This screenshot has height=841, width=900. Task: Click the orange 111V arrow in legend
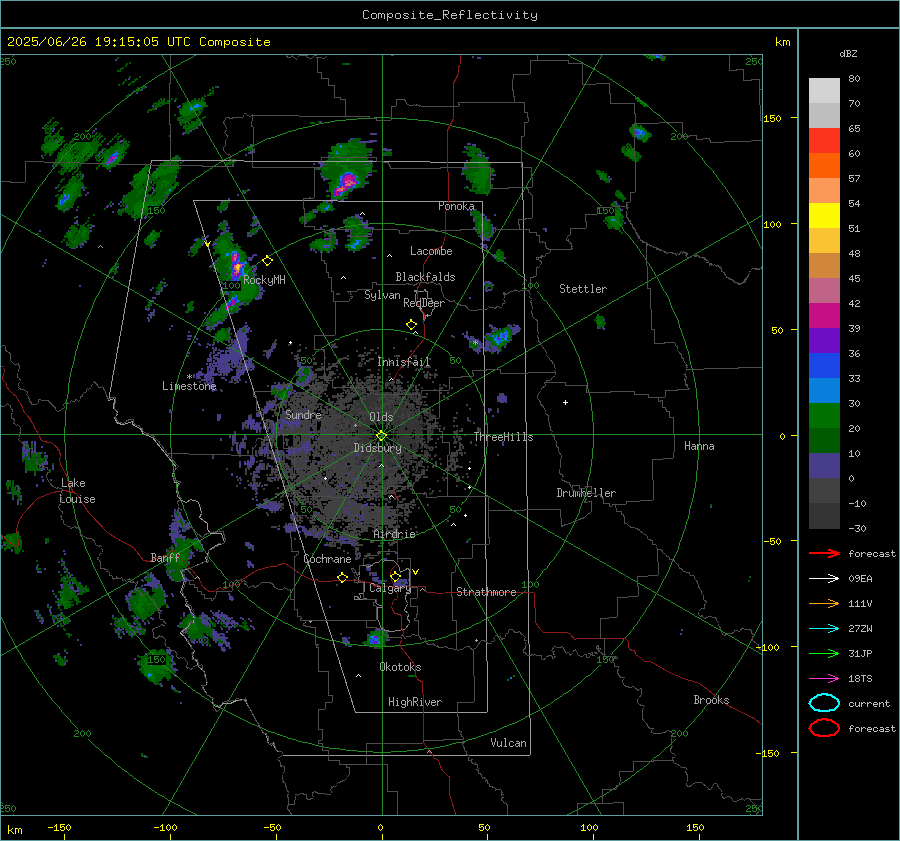(824, 603)
